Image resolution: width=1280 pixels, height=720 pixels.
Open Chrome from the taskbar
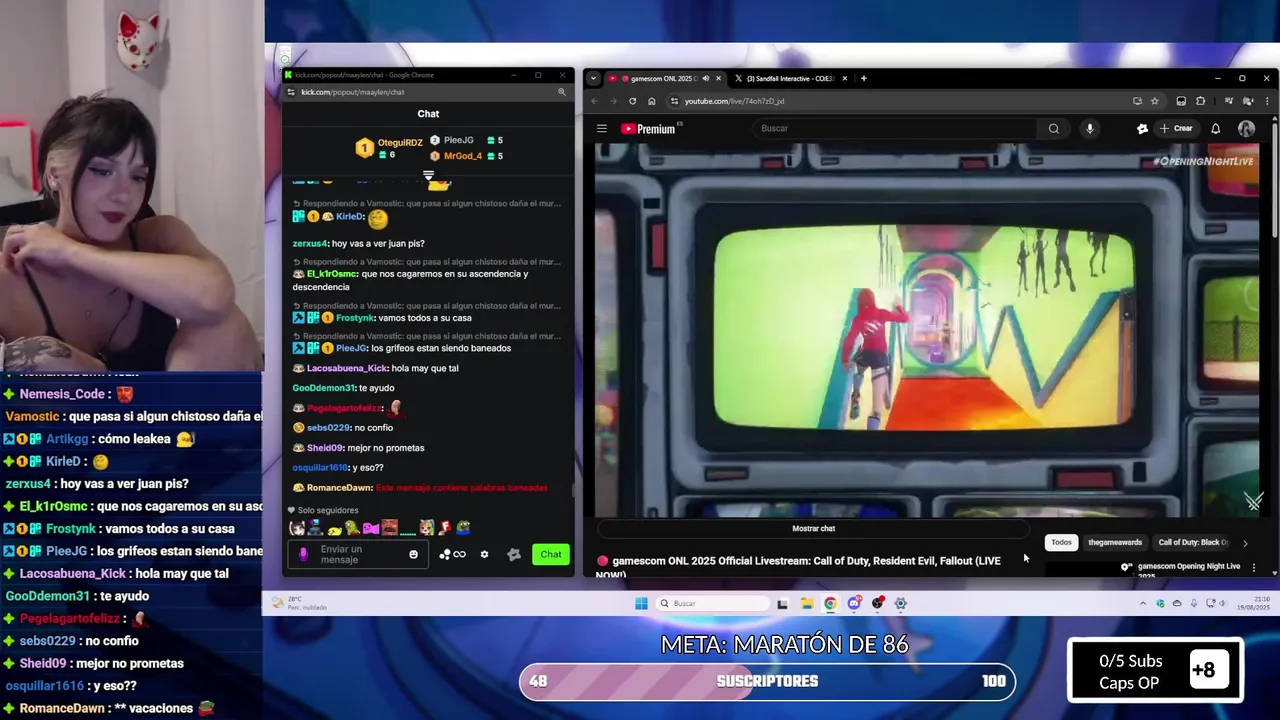(x=830, y=603)
